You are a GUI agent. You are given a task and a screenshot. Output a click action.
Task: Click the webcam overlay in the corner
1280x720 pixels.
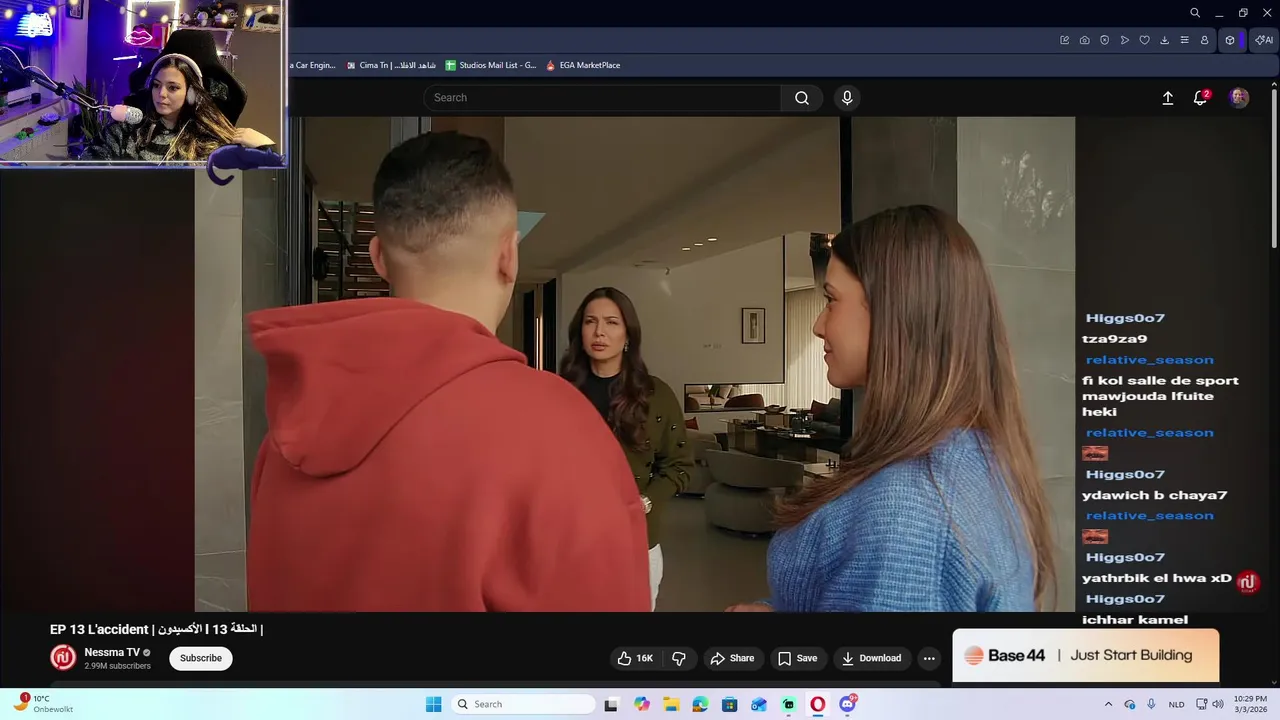(x=142, y=82)
